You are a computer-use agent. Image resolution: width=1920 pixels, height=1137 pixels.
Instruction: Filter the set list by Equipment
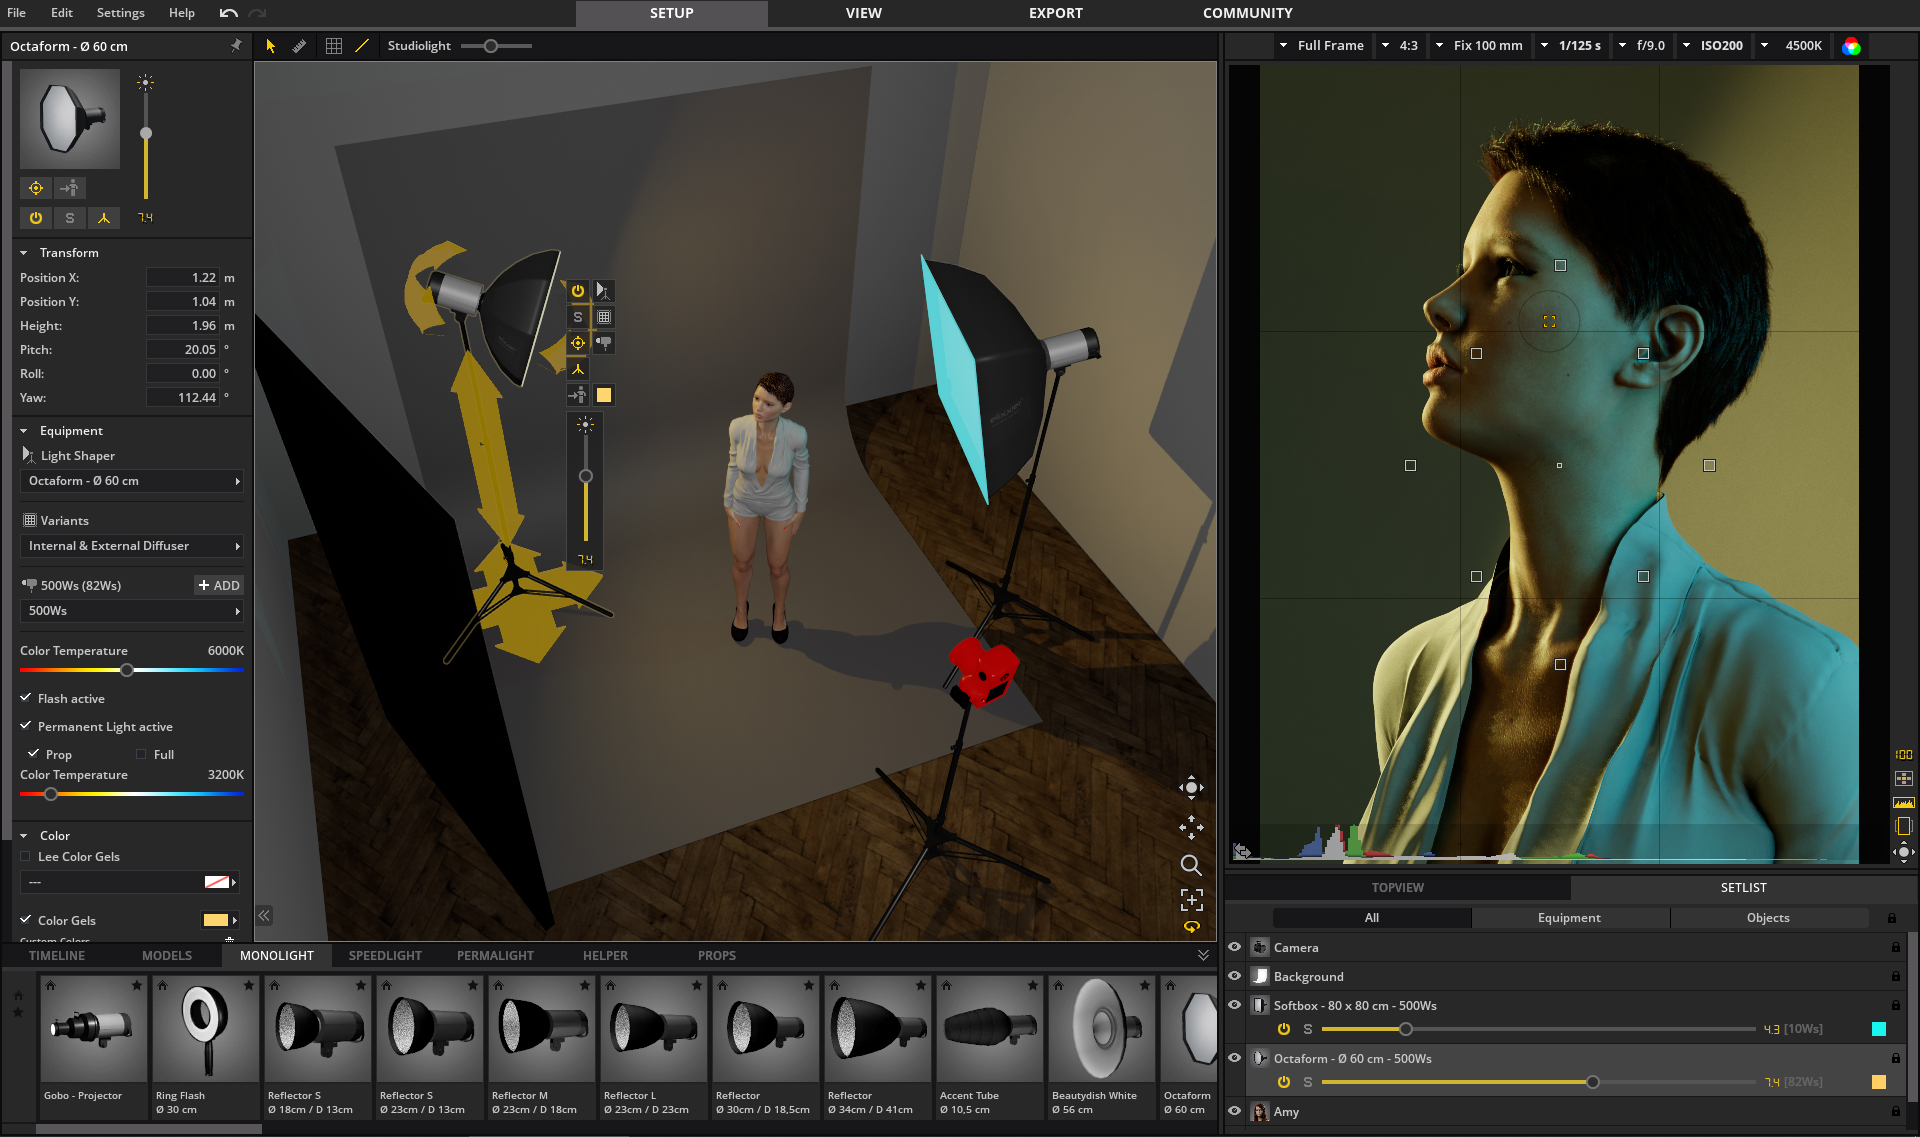coord(1569,917)
